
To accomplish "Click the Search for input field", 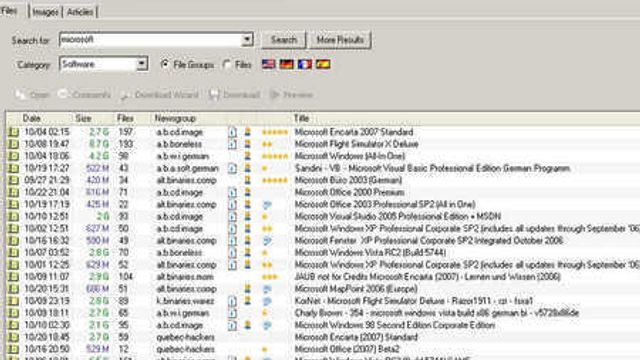I will [x=150, y=40].
